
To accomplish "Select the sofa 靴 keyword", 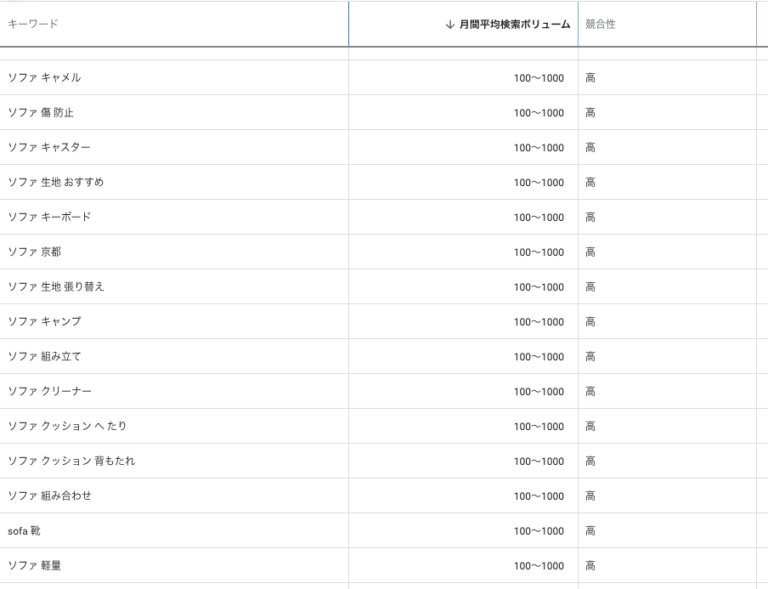I will [x=24, y=531].
